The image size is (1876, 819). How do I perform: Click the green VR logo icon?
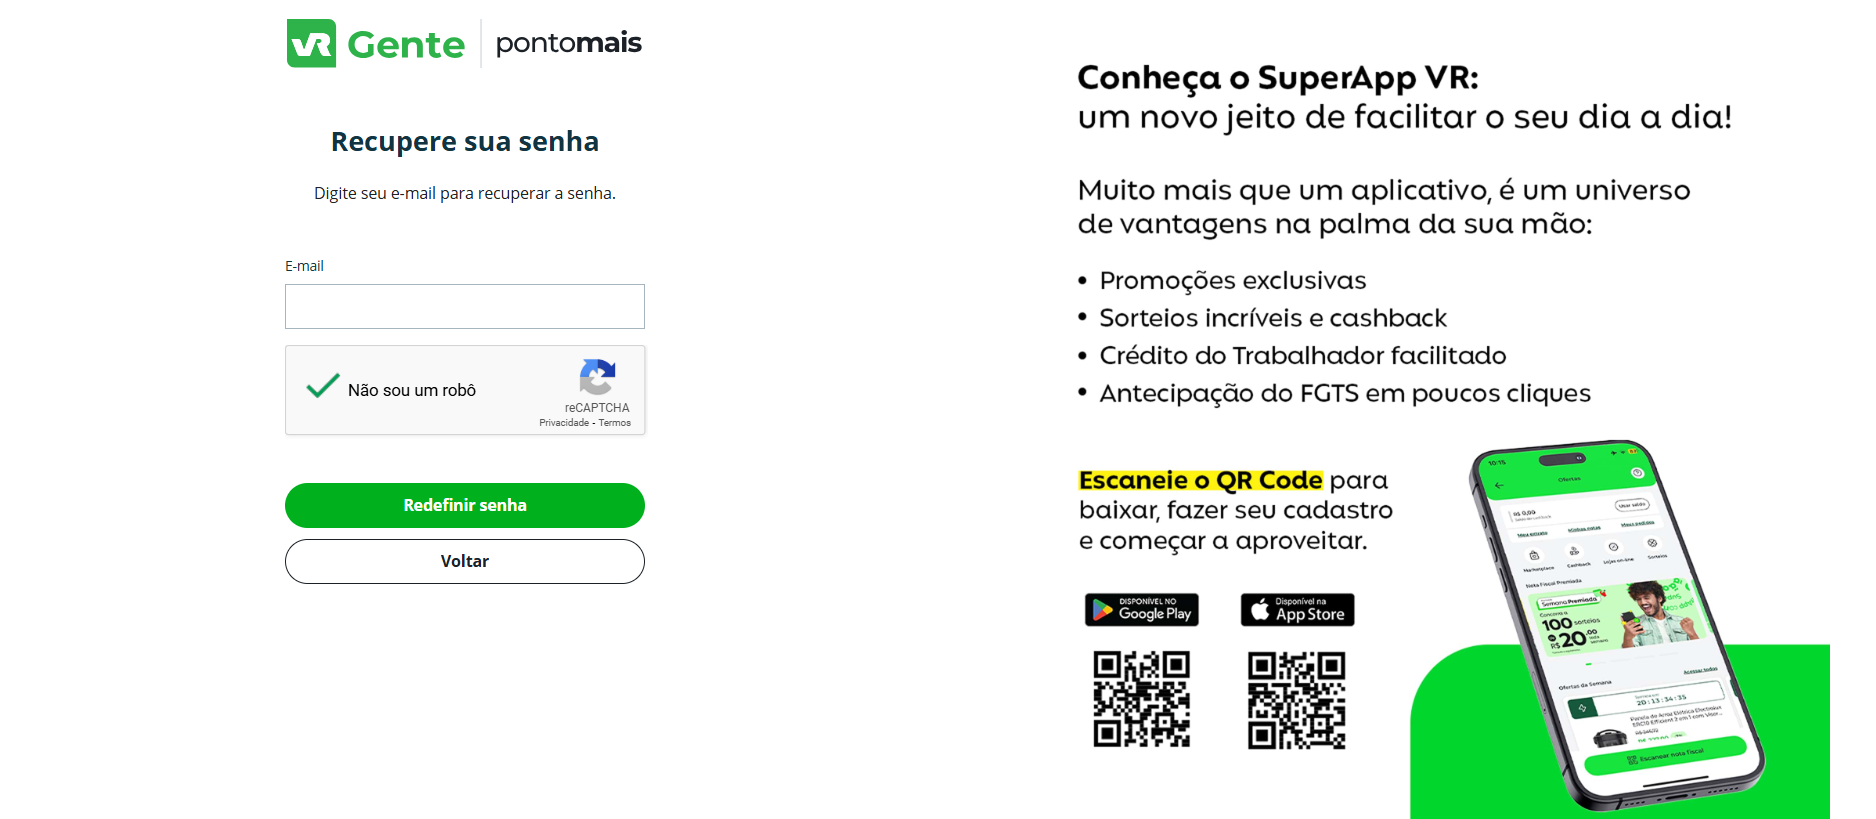pos(311,44)
